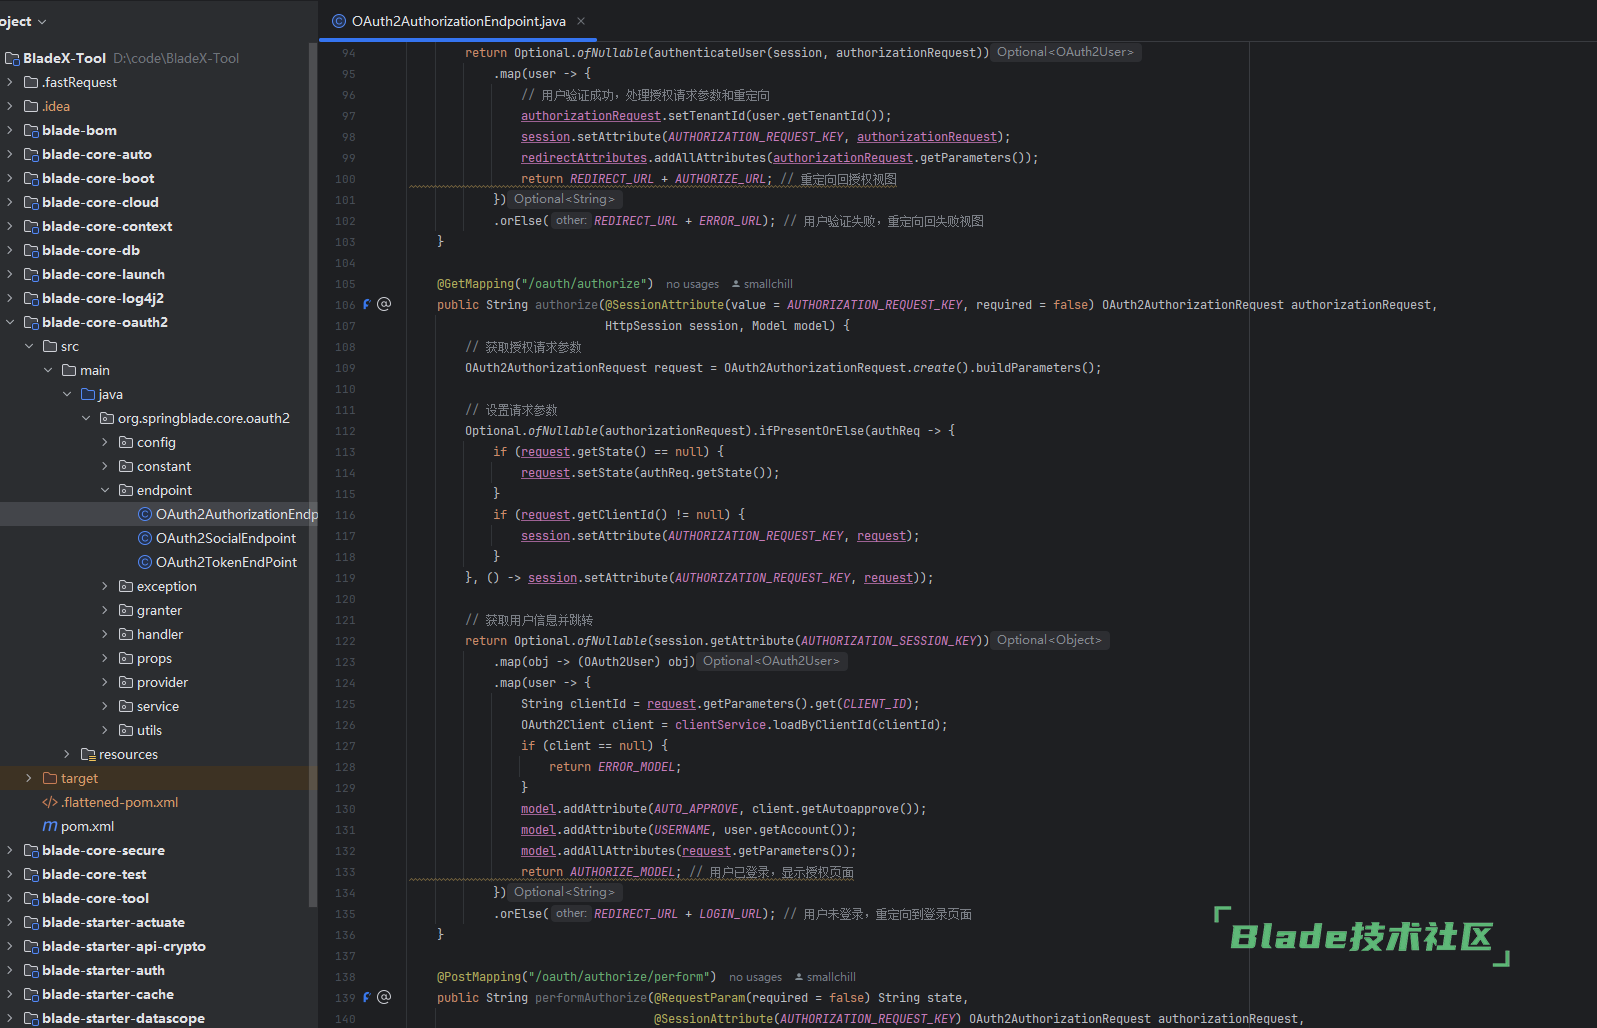
Task: Click the OAuth2AuthorizationEndpoint class icon in tree
Action: [x=145, y=514]
